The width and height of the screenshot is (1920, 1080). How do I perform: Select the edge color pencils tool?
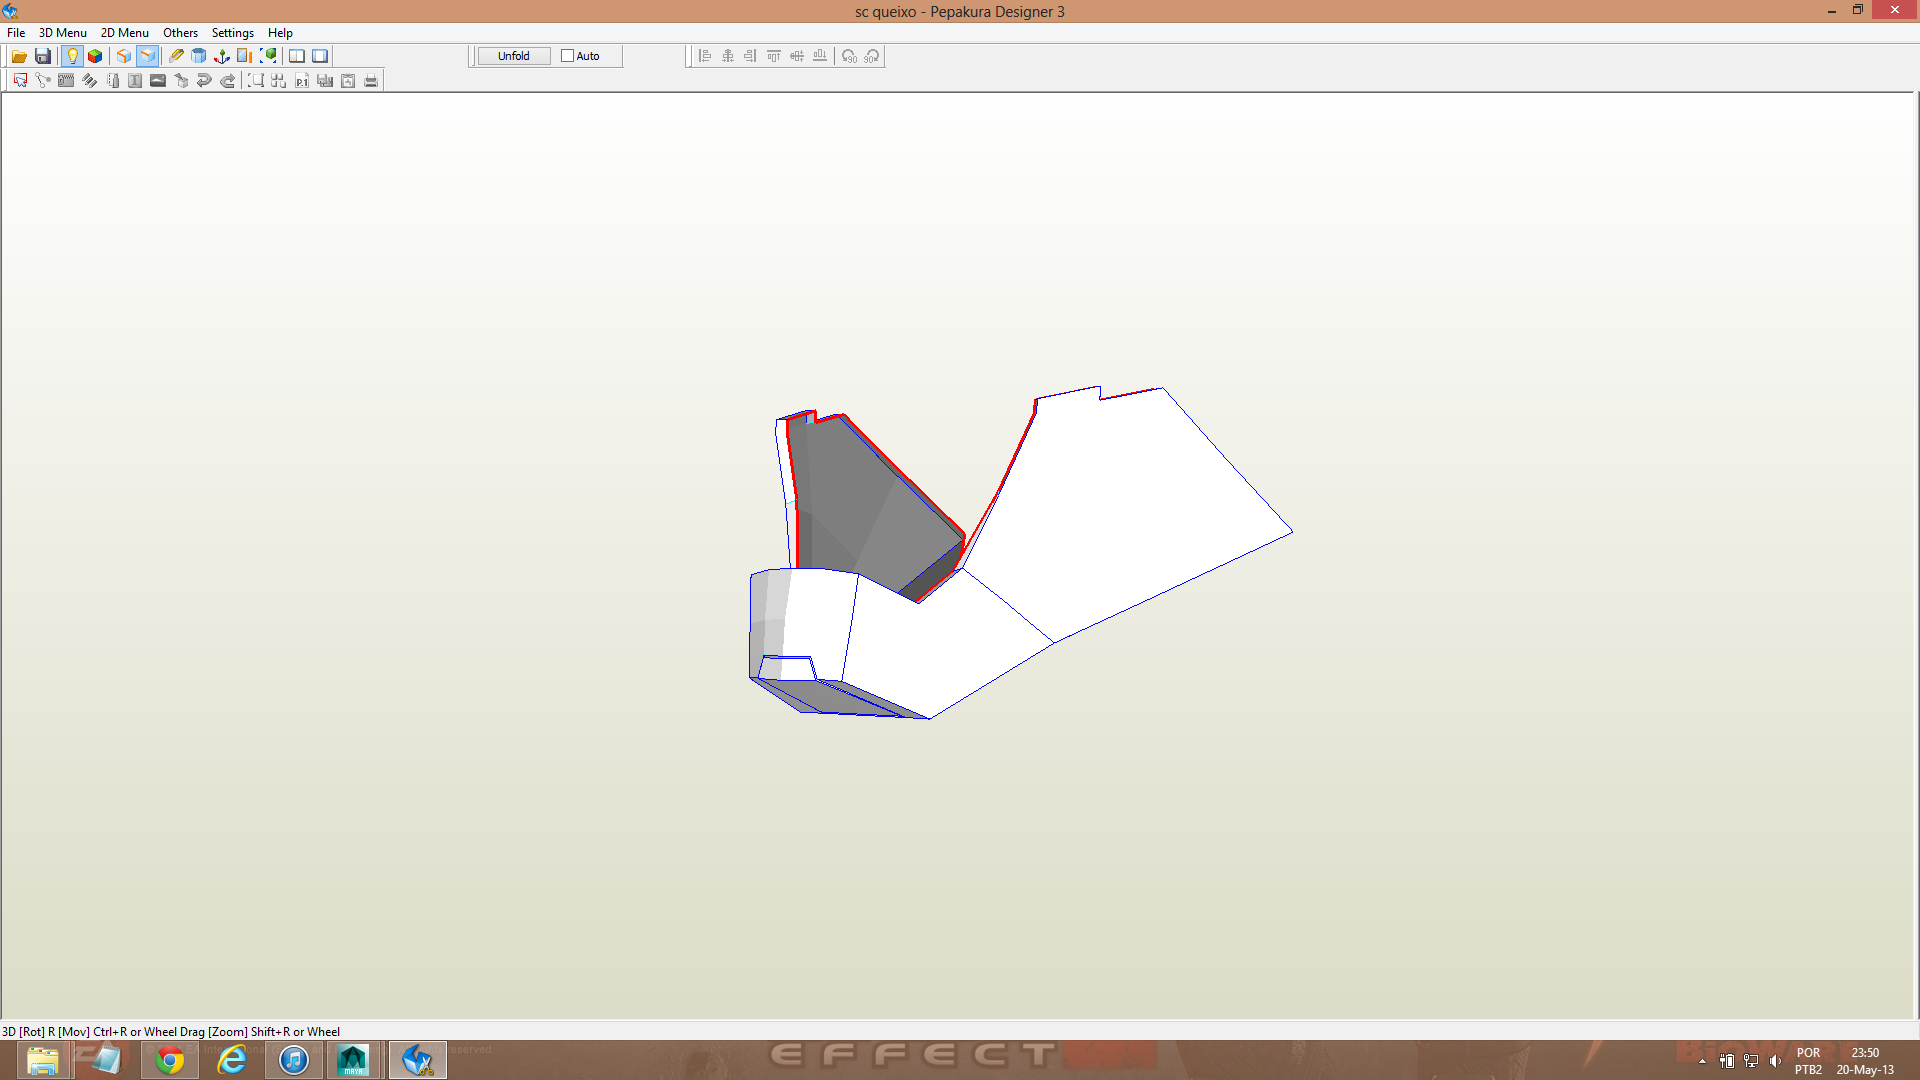[89, 81]
